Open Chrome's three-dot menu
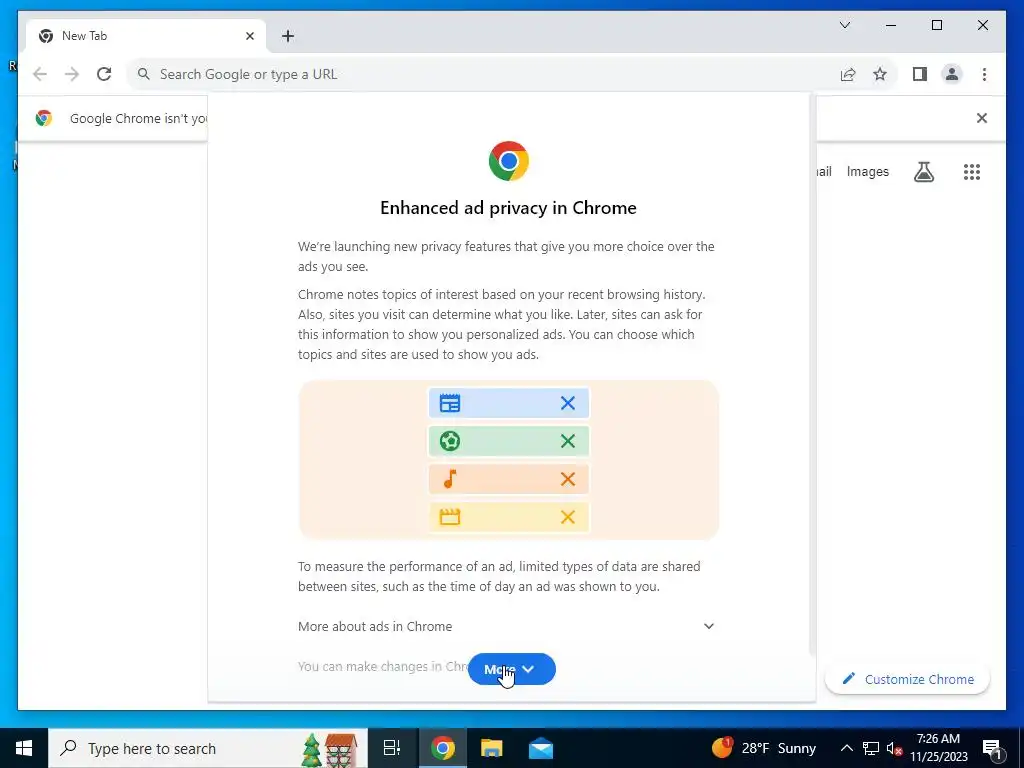 point(984,74)
